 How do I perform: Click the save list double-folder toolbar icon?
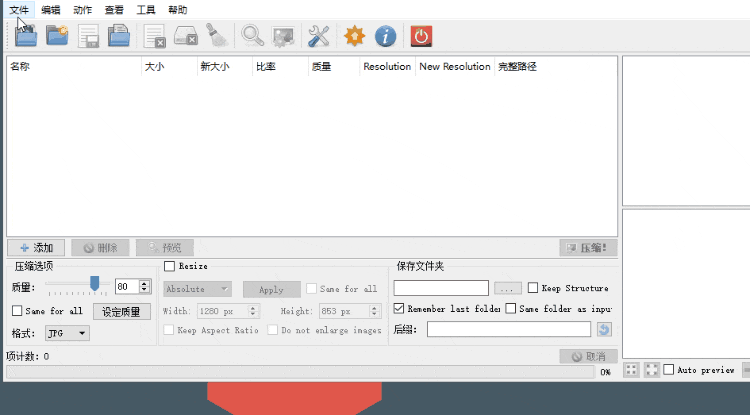tap(119, 36)
